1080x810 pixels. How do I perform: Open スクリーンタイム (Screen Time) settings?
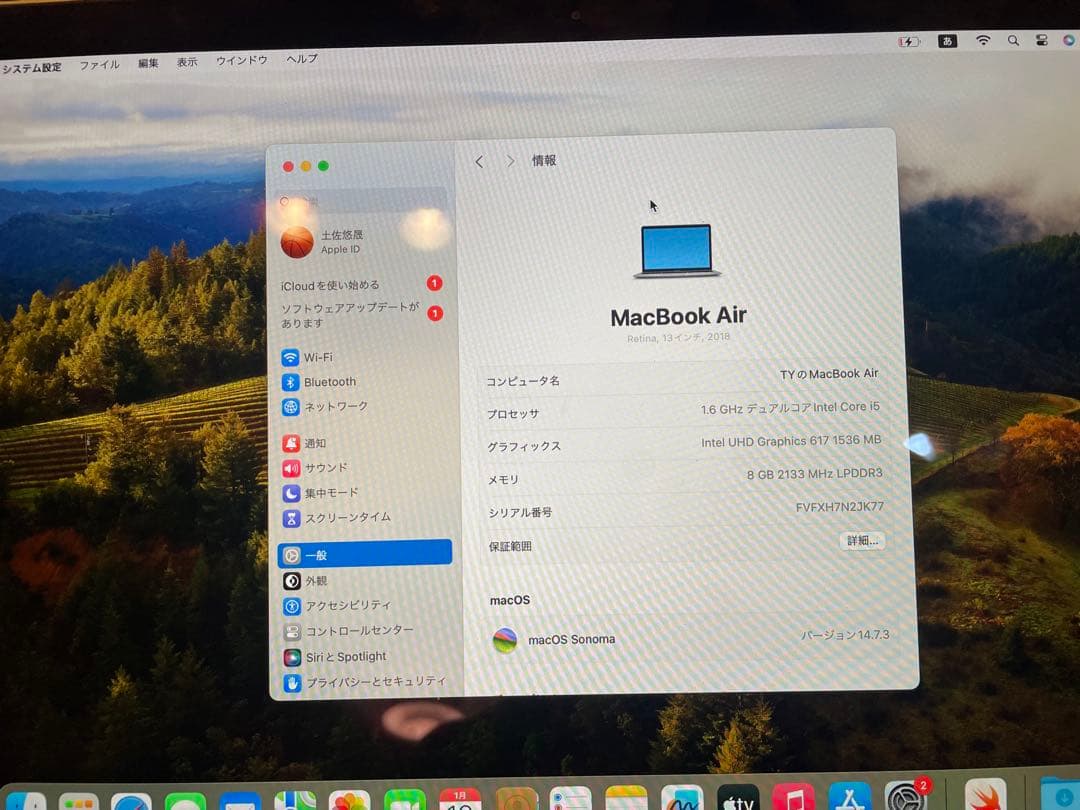coord(340,518)
